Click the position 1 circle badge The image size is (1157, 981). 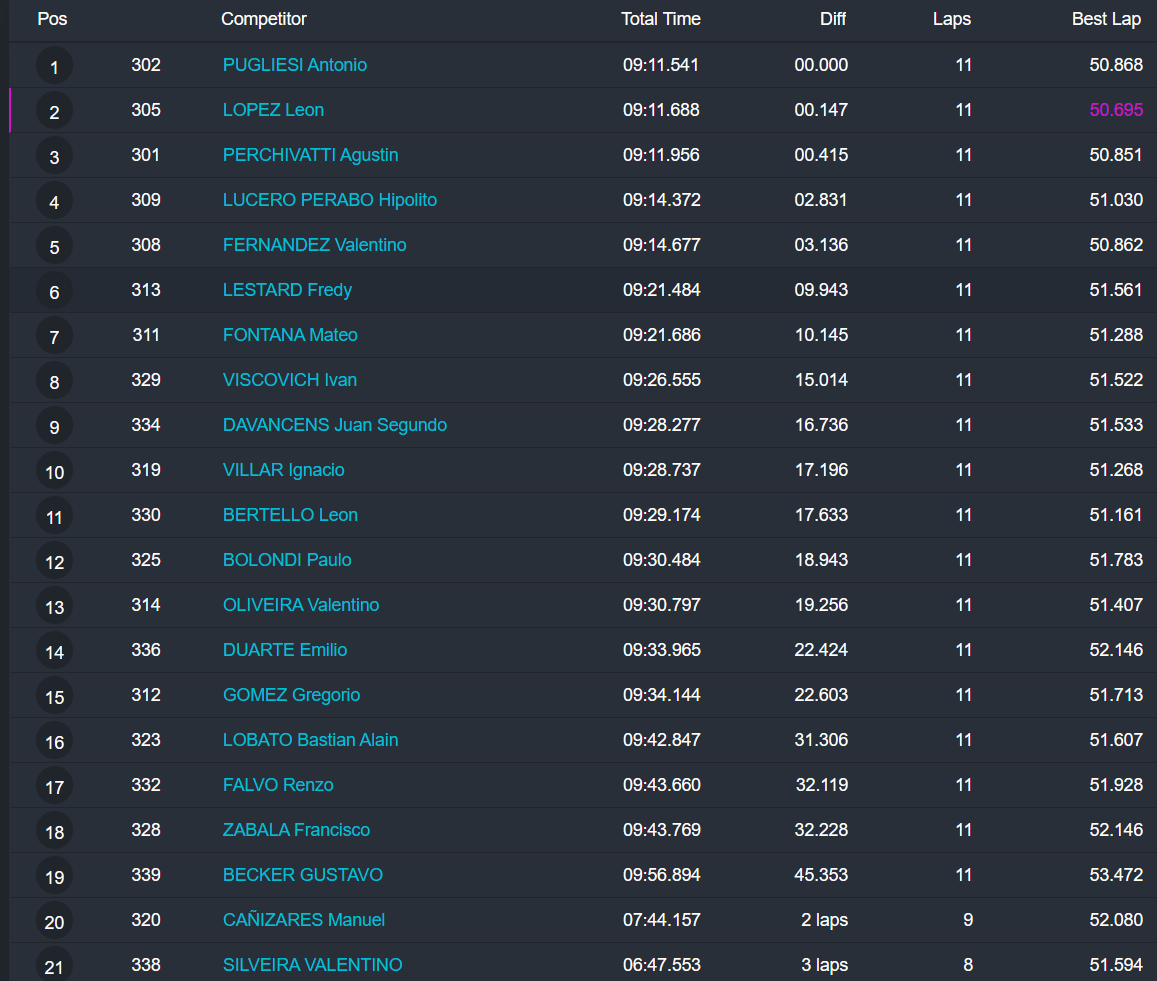(54, 67)
